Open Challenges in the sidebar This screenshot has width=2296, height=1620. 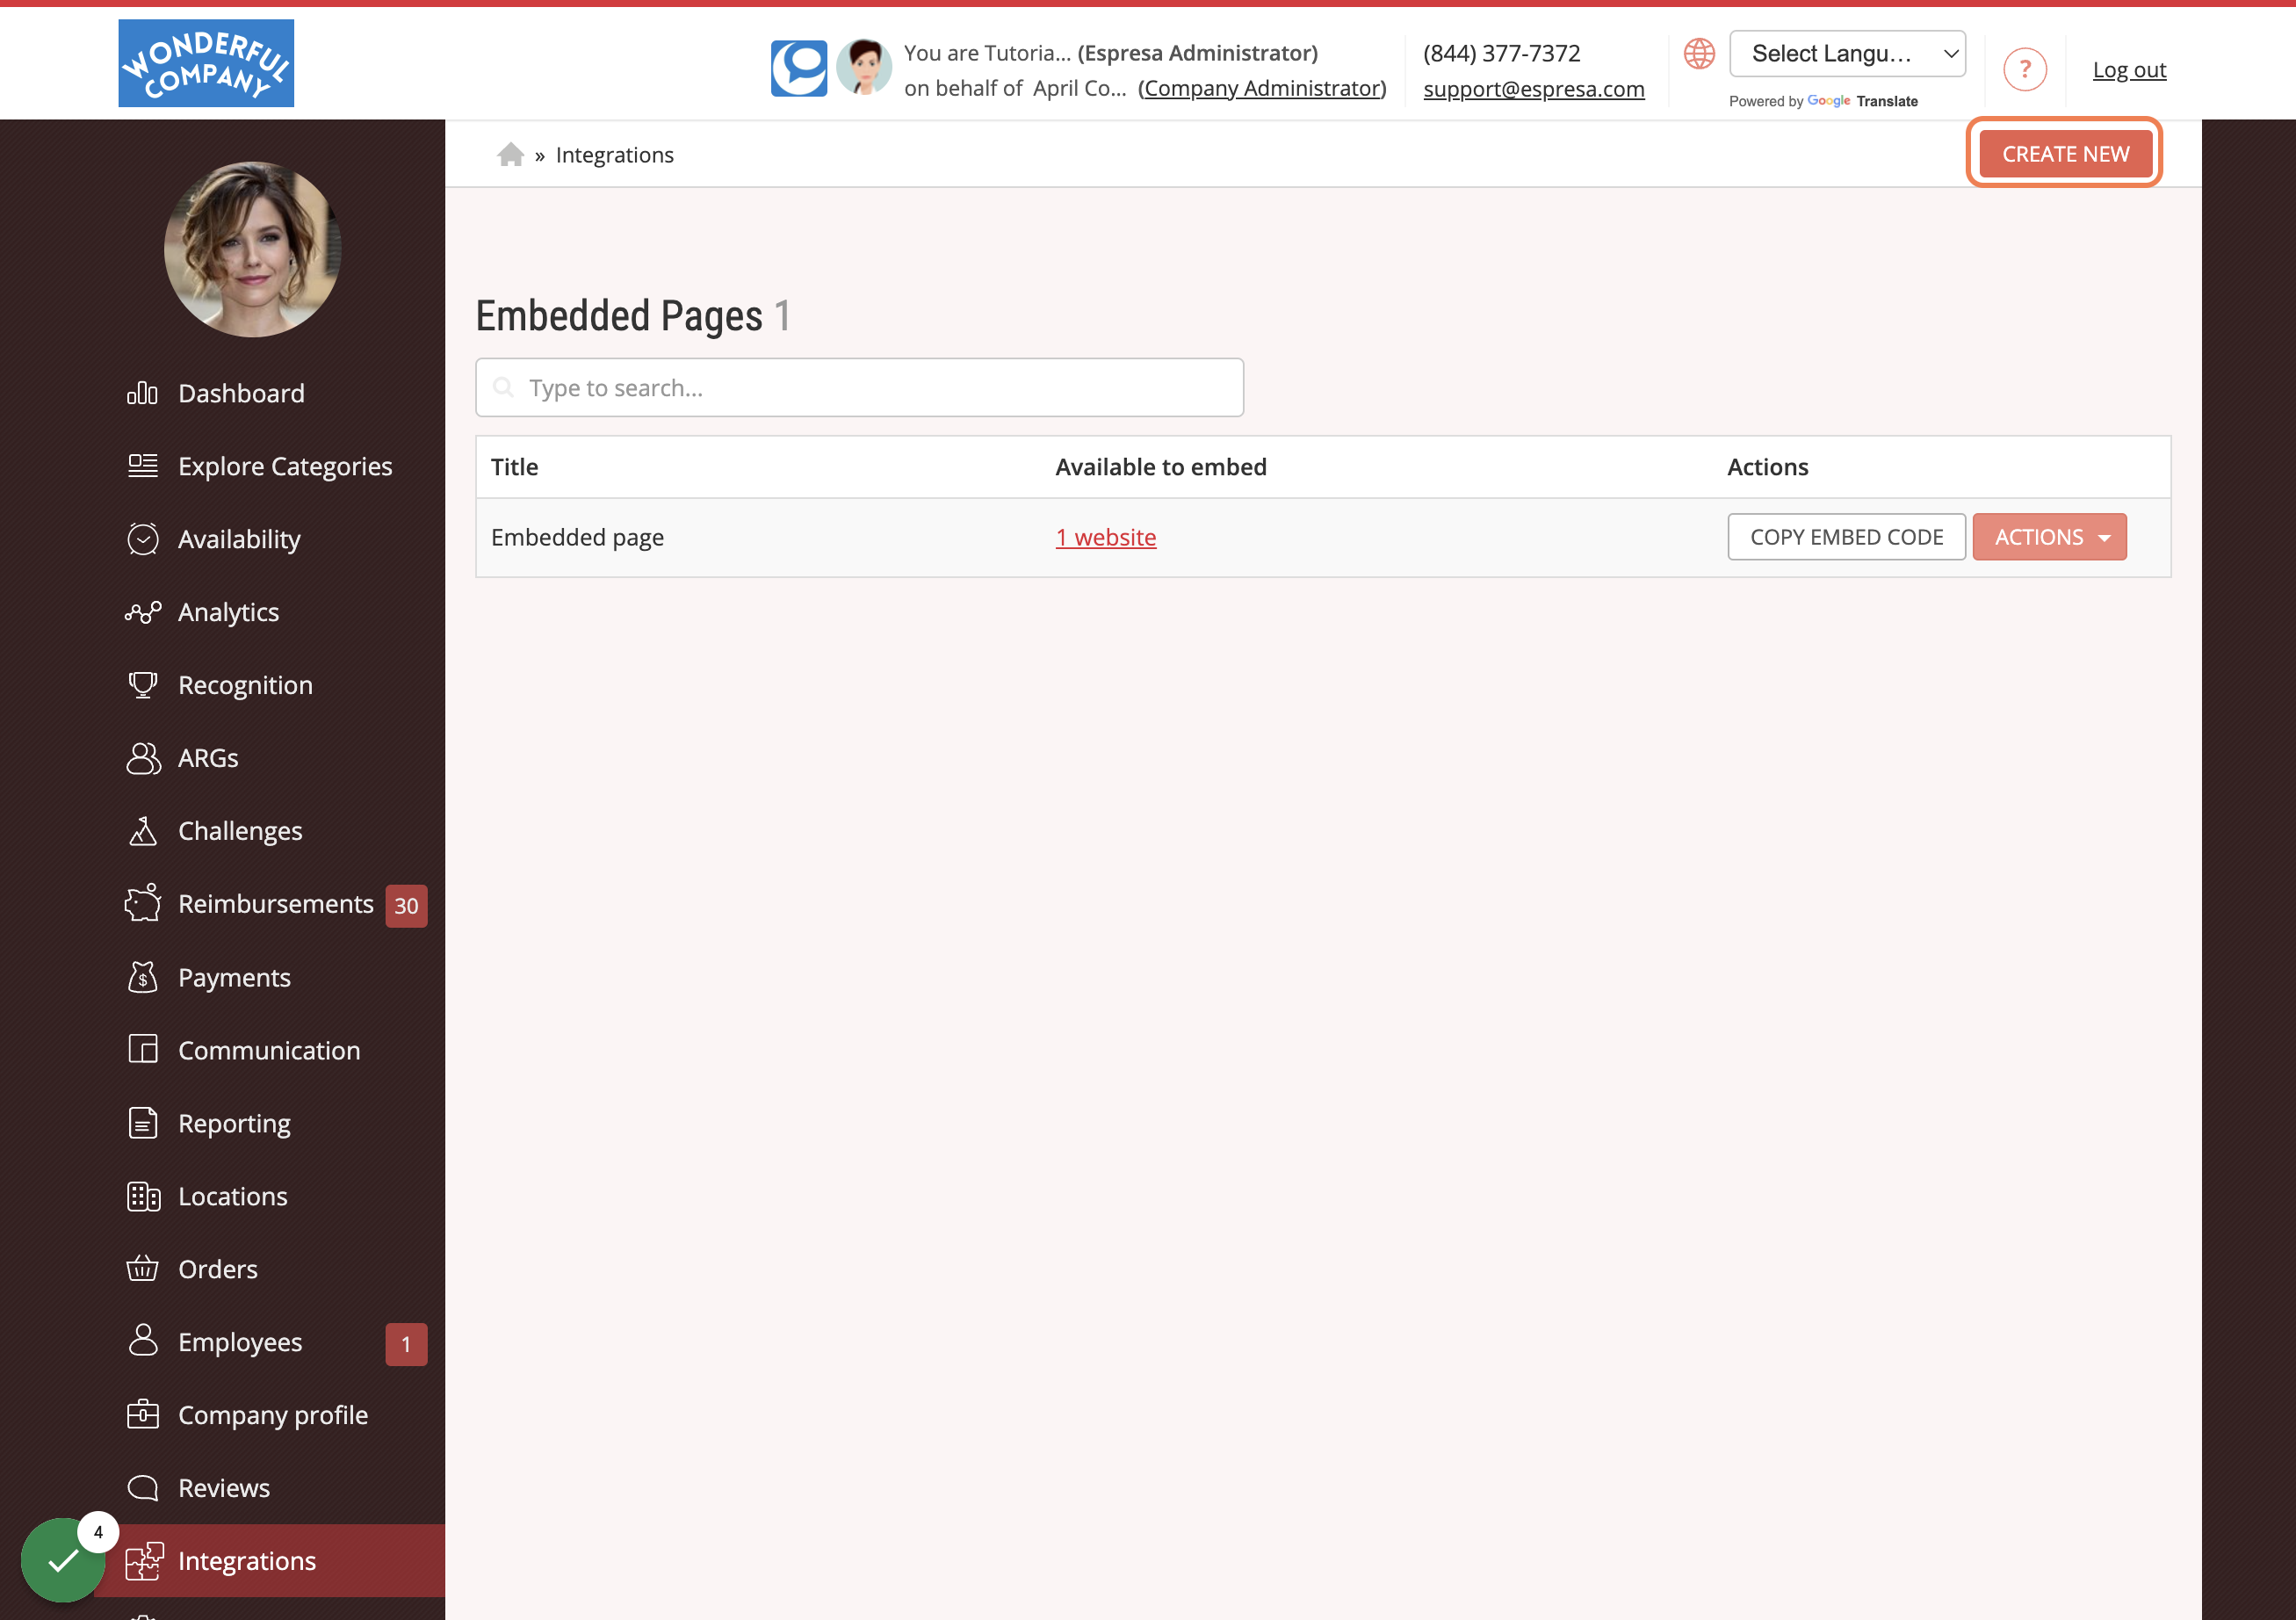click(x=240, y=831)
